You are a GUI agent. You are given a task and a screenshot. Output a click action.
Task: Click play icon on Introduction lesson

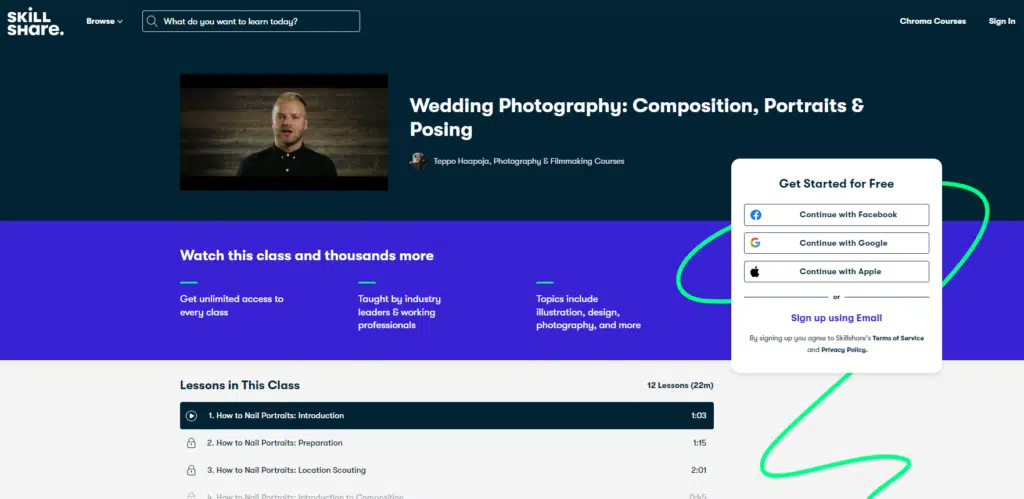(191, 415)
